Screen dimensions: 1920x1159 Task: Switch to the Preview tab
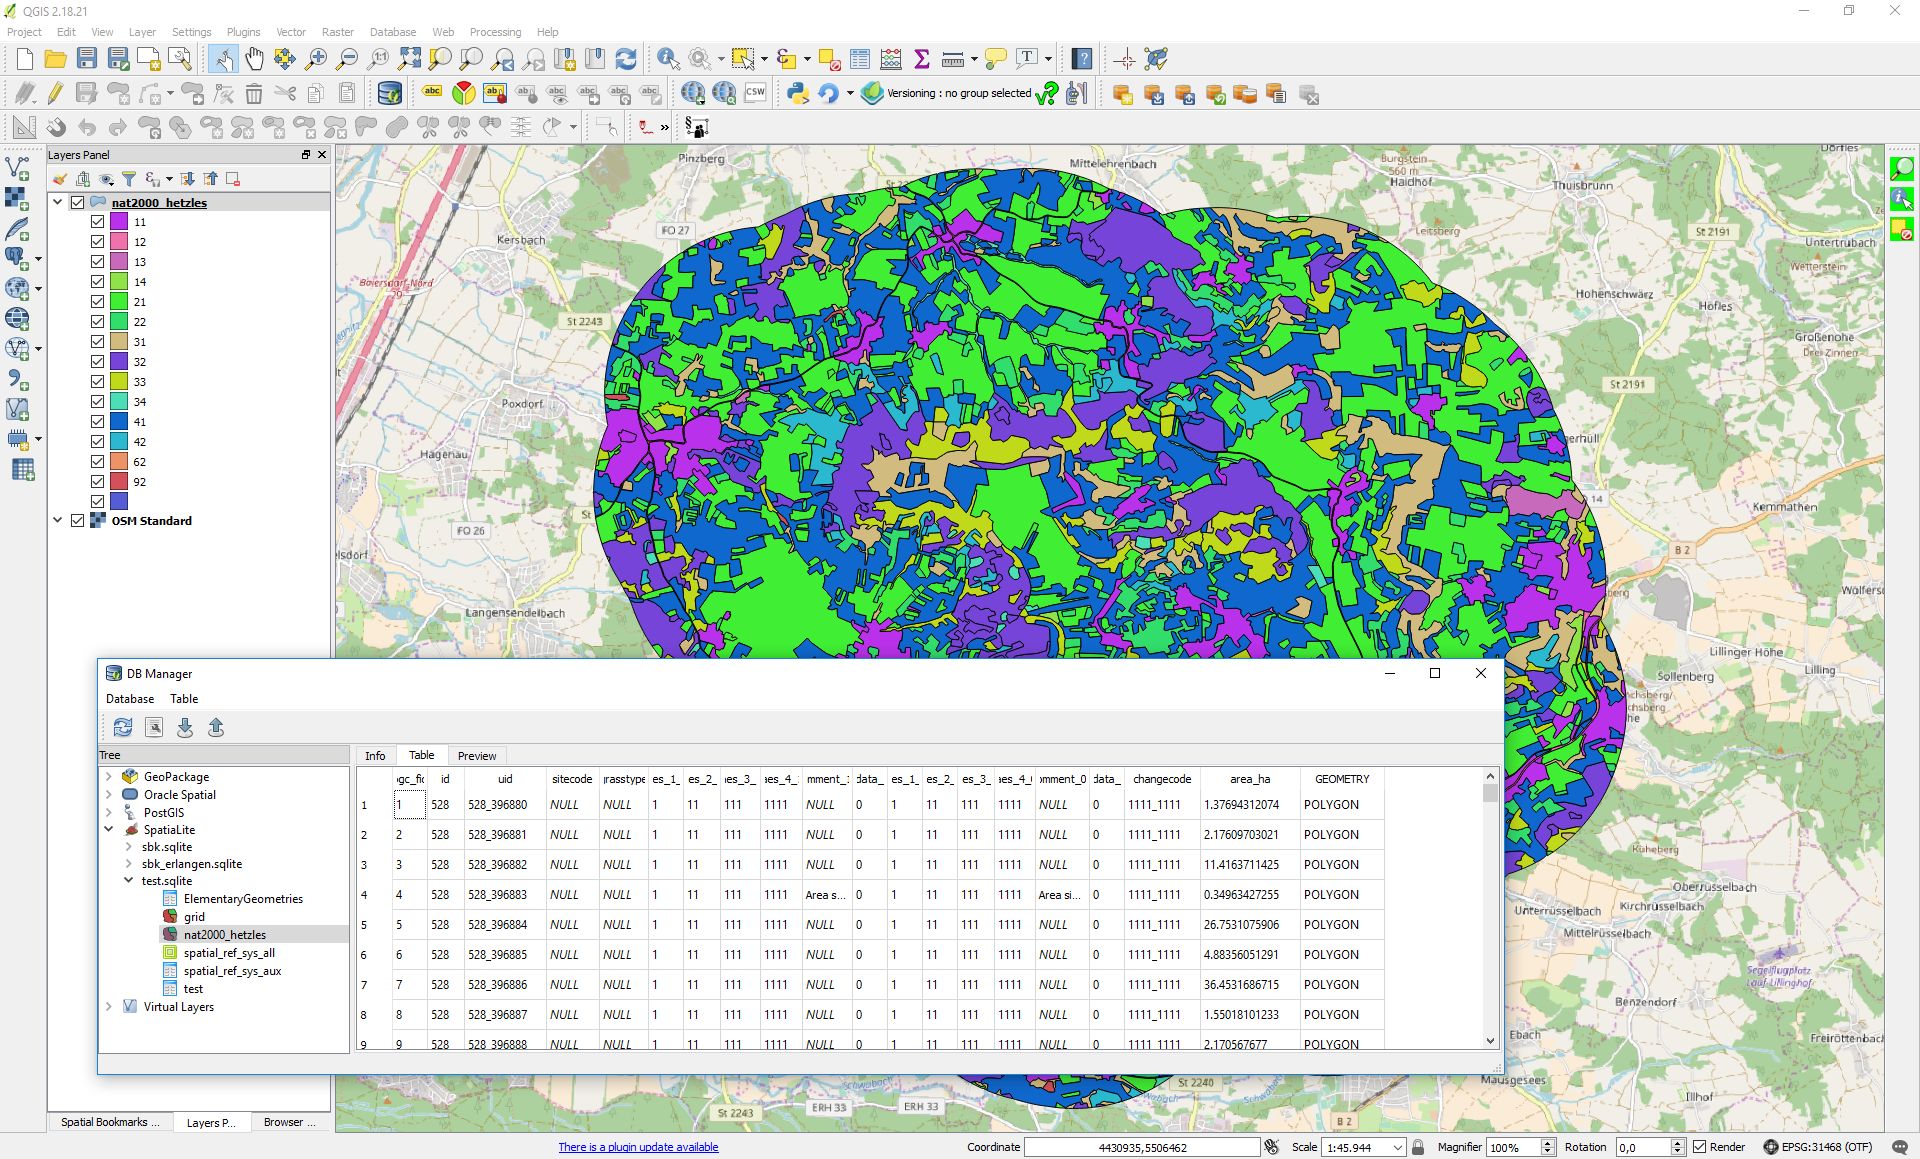click(476, 756)
